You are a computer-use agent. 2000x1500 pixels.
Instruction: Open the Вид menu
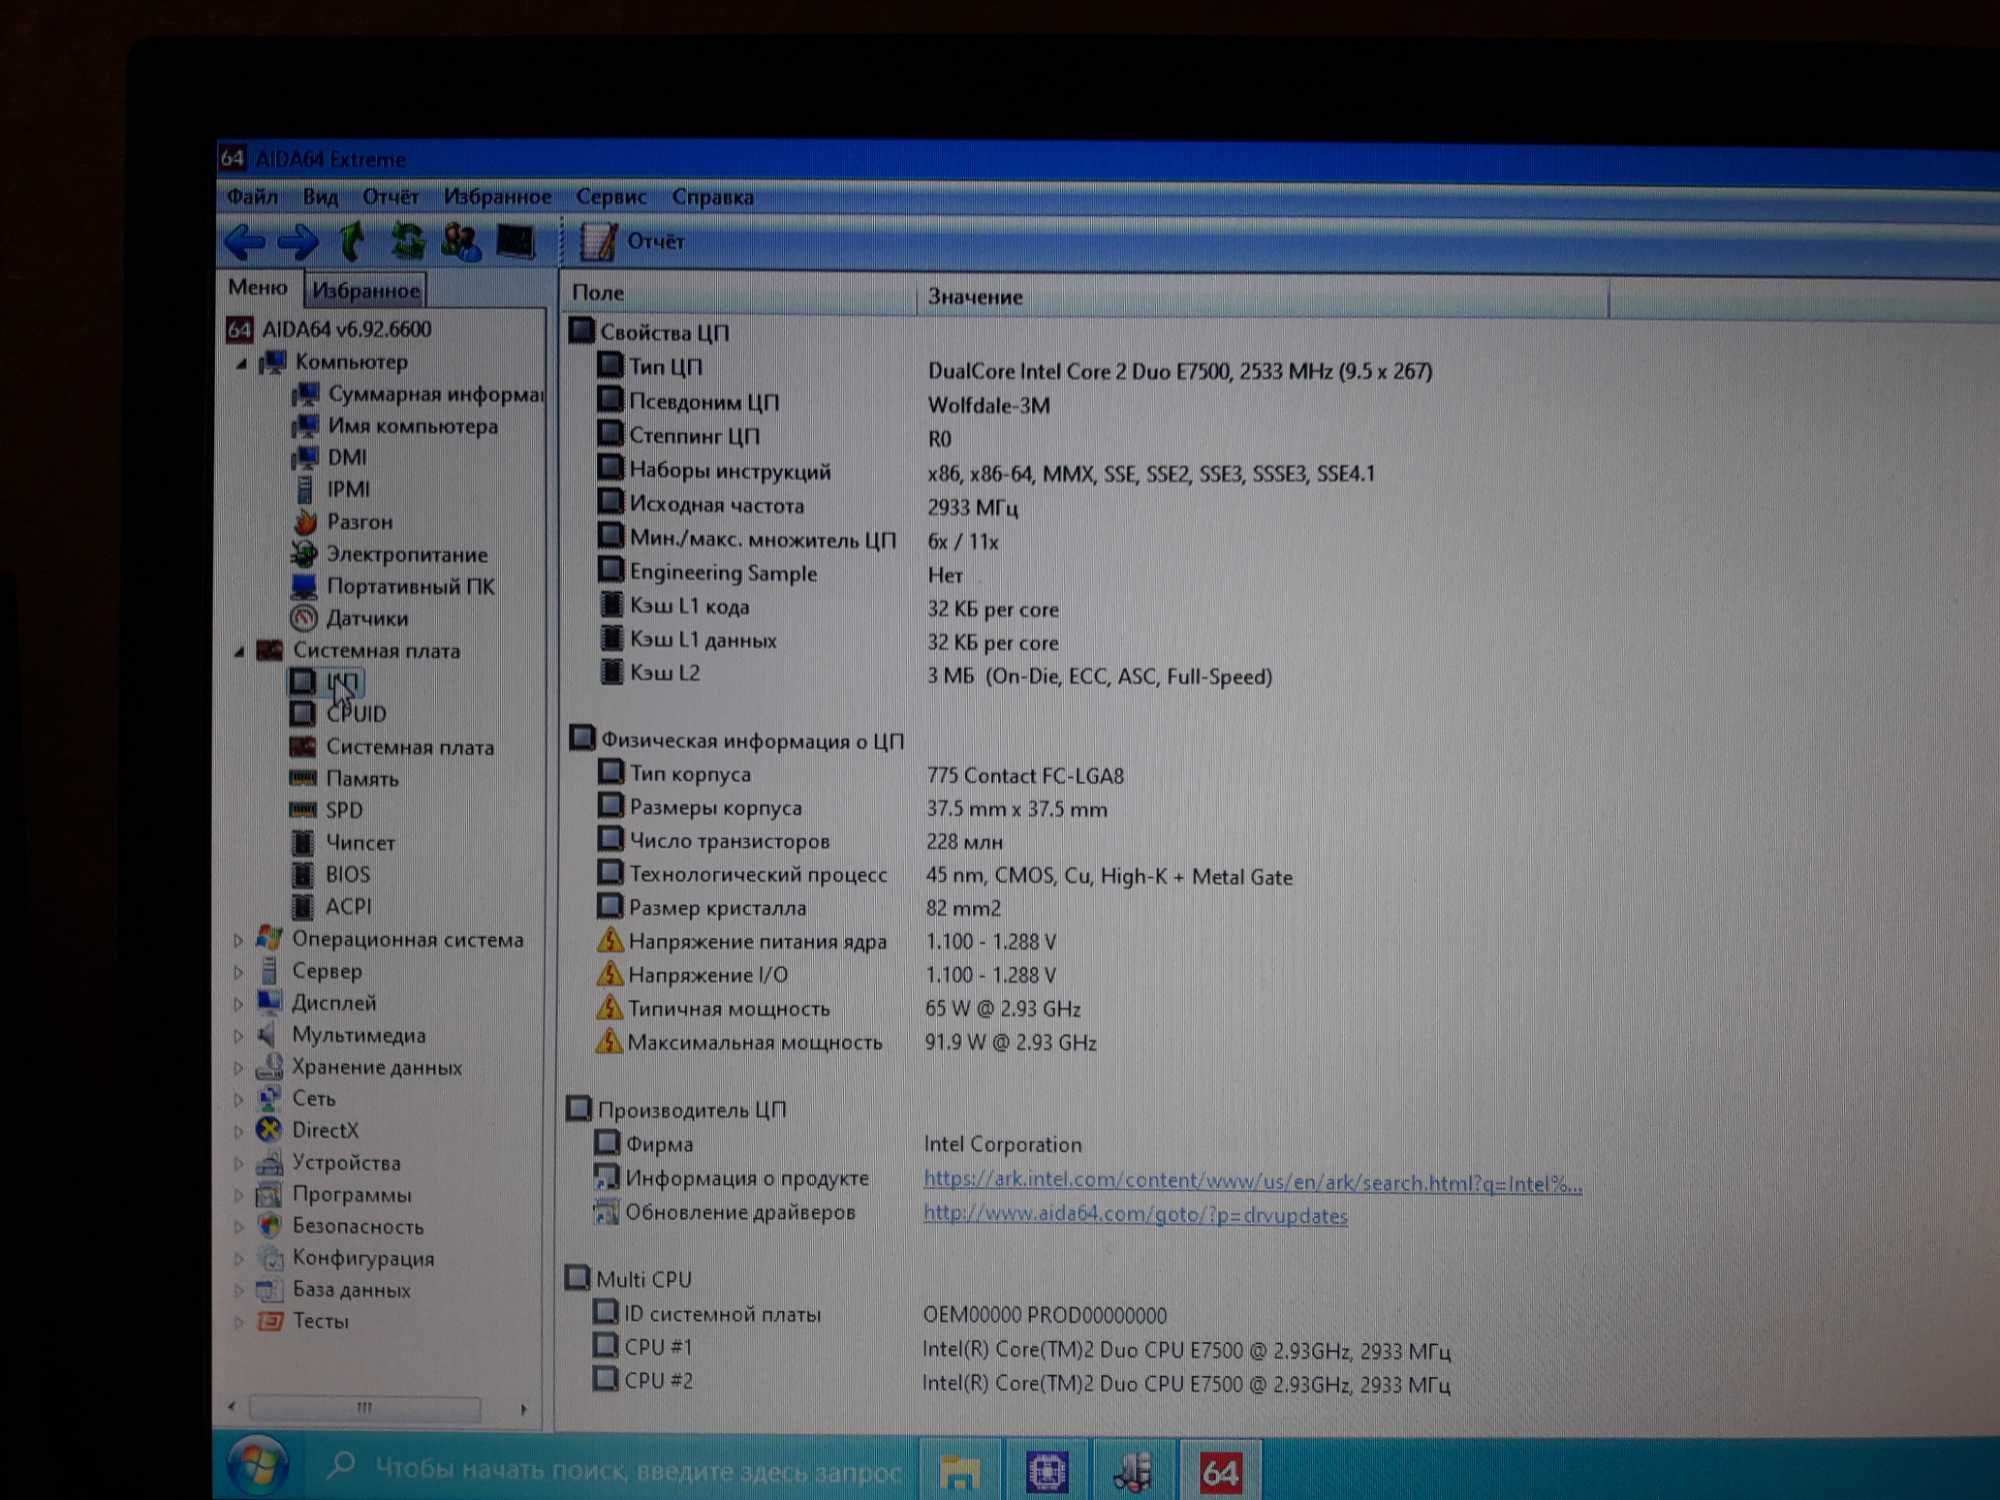click(x=320, y=196)
